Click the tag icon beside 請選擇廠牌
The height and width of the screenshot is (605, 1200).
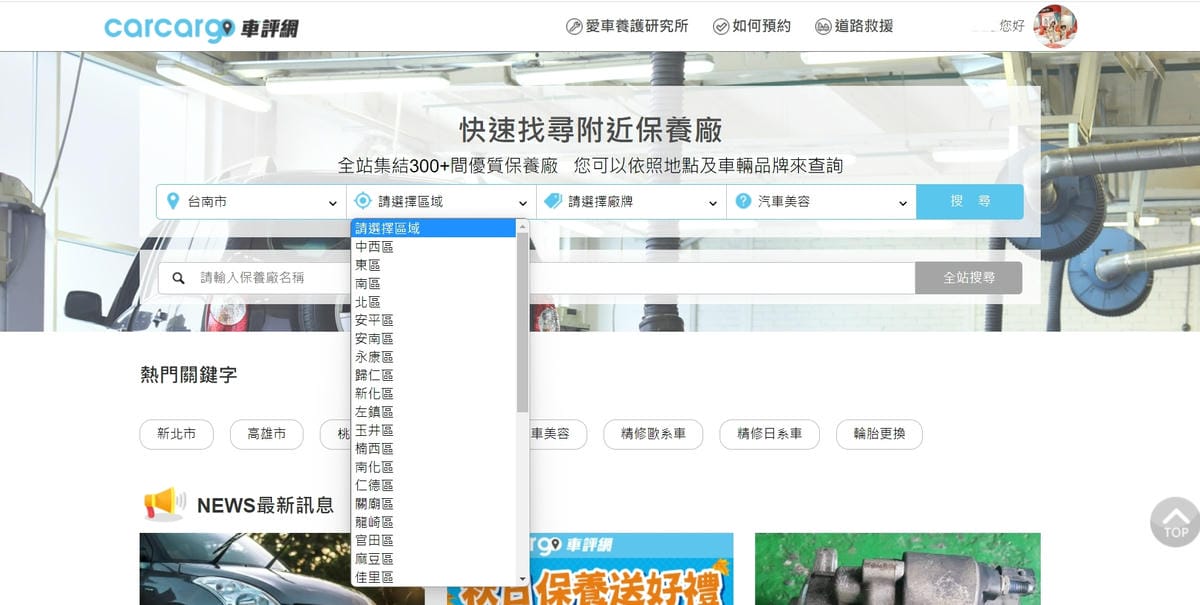tap(552, 201)
